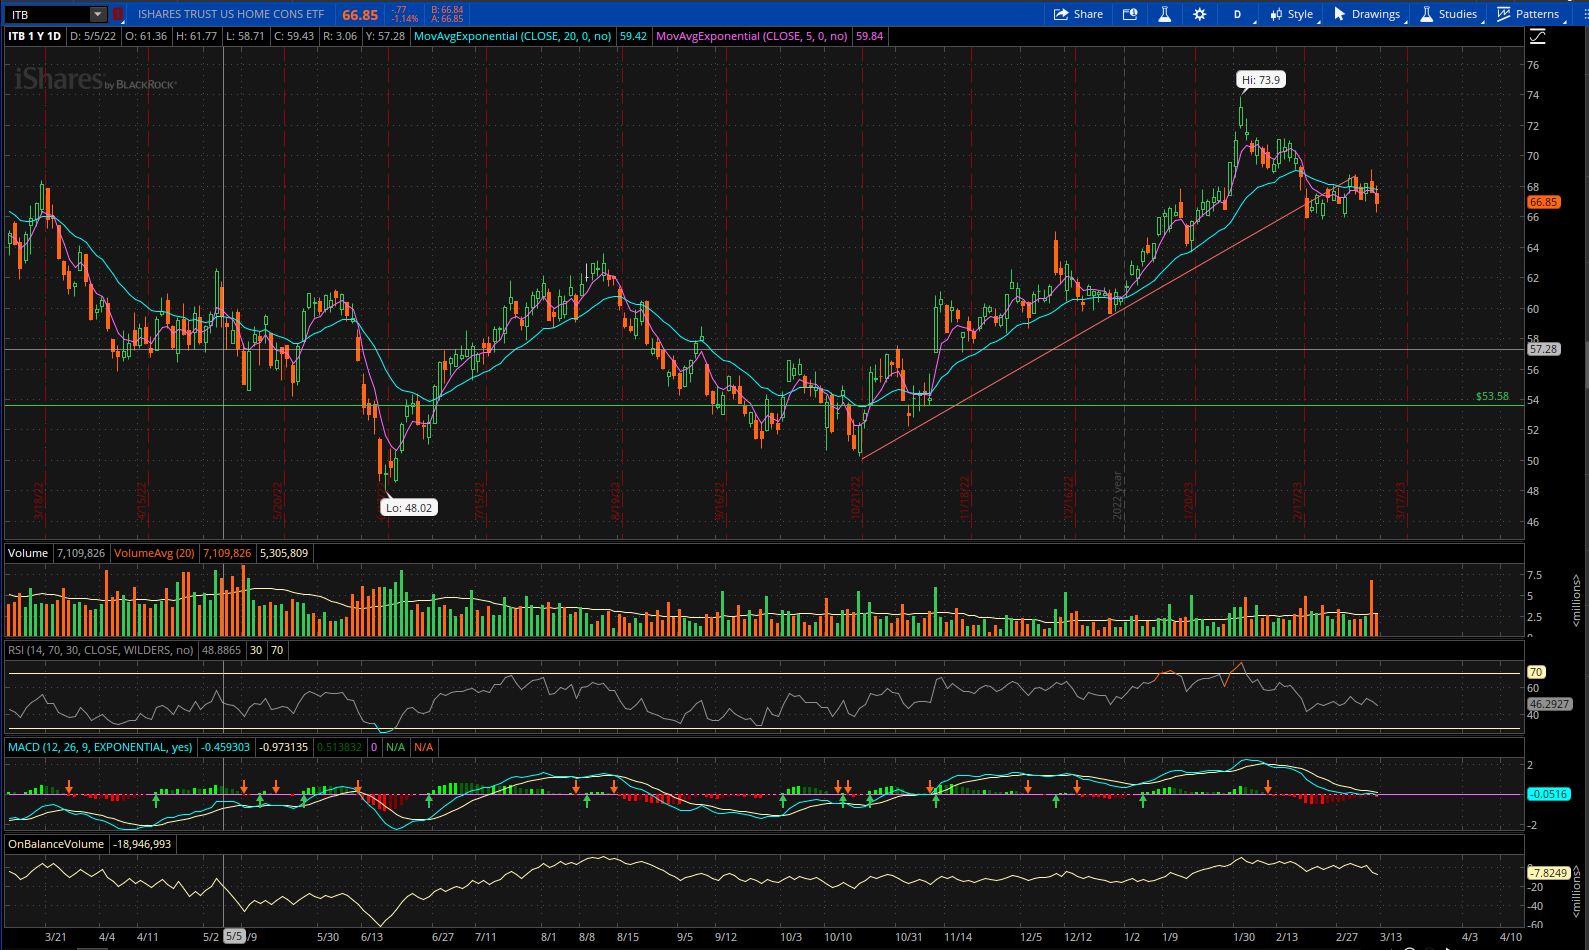This screenshot has width=1589, height=950.
Task: Click the ISHARES TRUST US HOME CONS ETF name
Action: [x=231, y=14]
